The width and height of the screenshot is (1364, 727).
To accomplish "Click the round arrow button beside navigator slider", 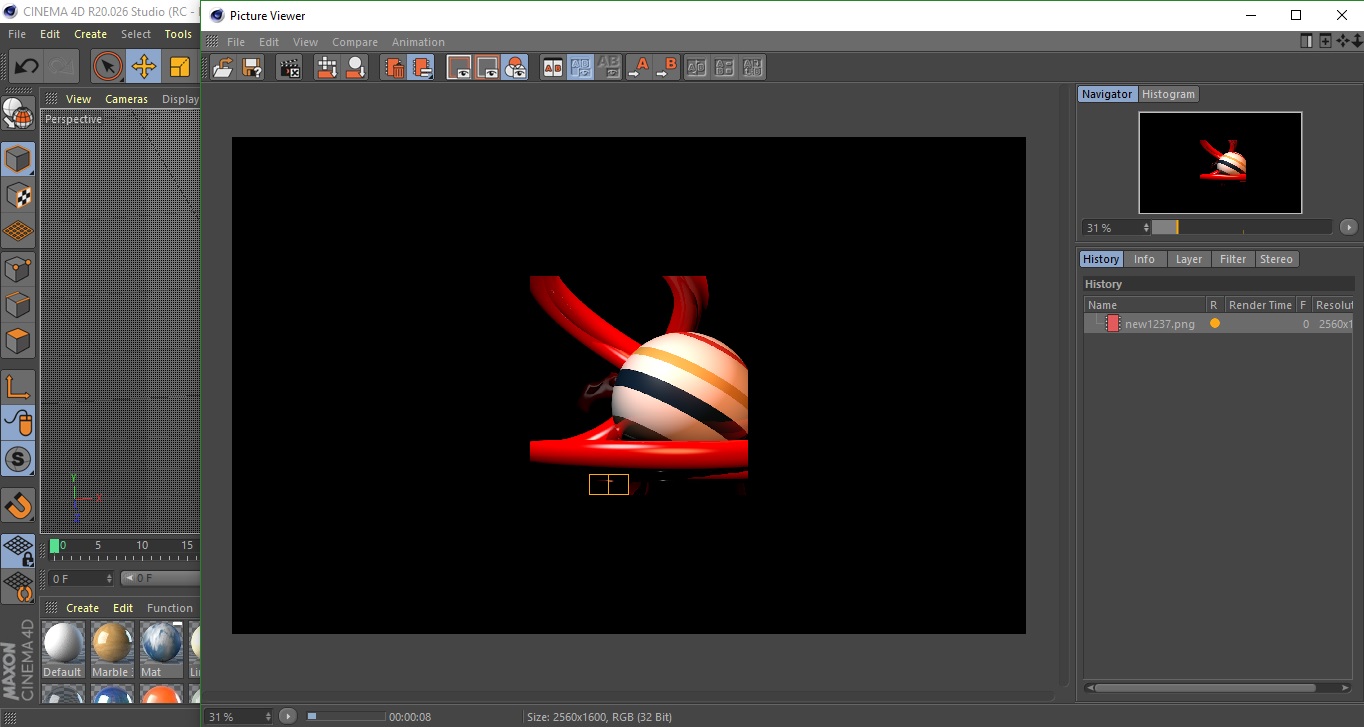I will pyautogui.click(x=1348, y=228).
